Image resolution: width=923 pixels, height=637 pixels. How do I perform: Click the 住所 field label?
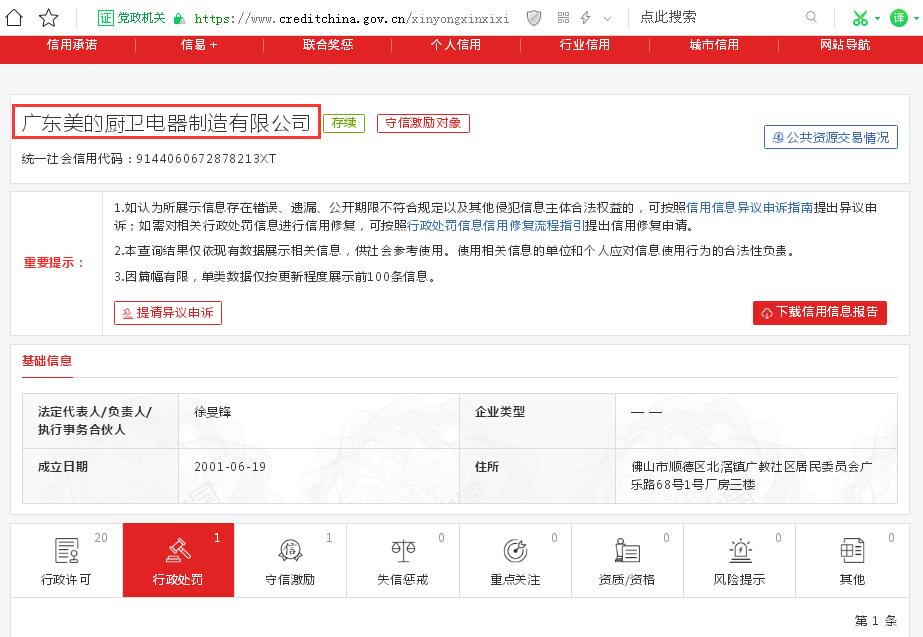point(487,467)
